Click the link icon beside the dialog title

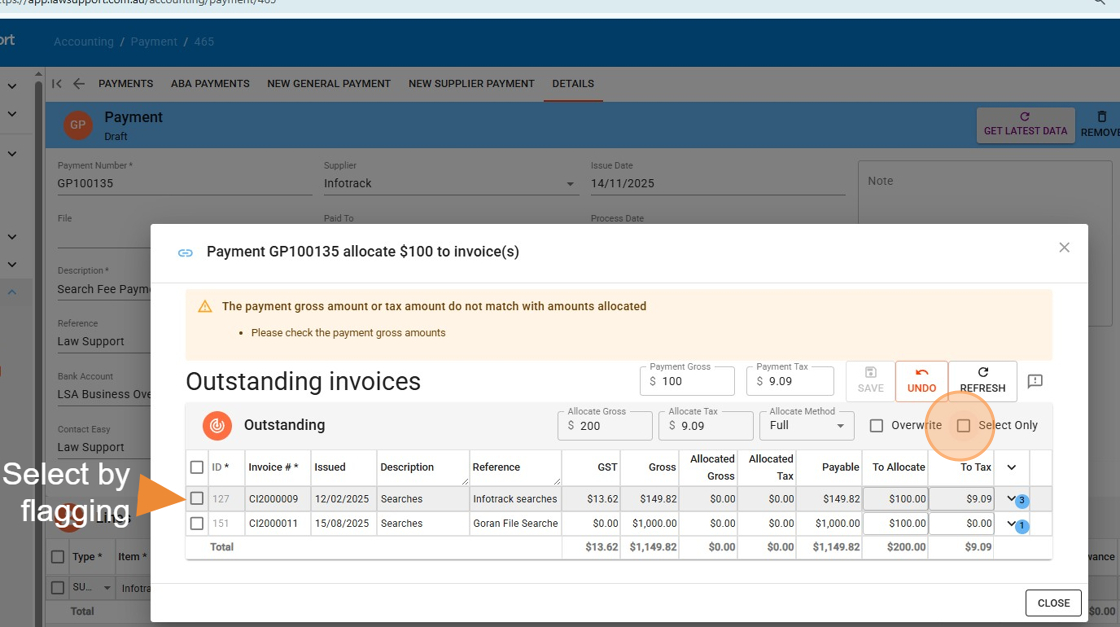185,252
